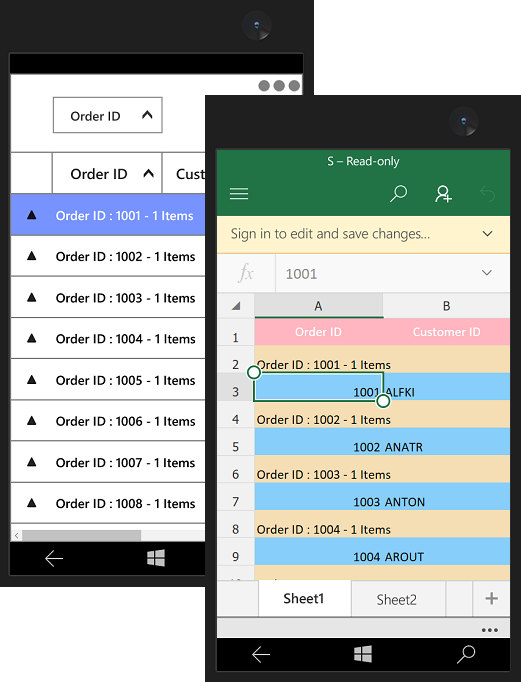Open the three-dot menu on the grid app

click(x=279, y=86)
